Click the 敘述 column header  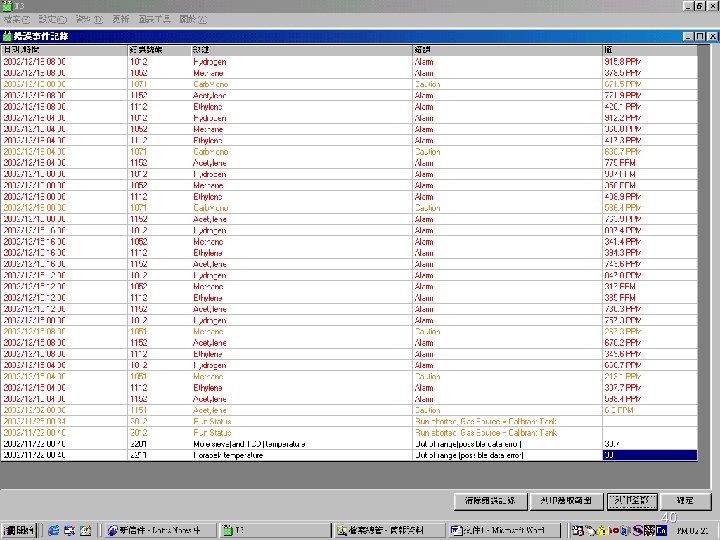coord(302,50)
